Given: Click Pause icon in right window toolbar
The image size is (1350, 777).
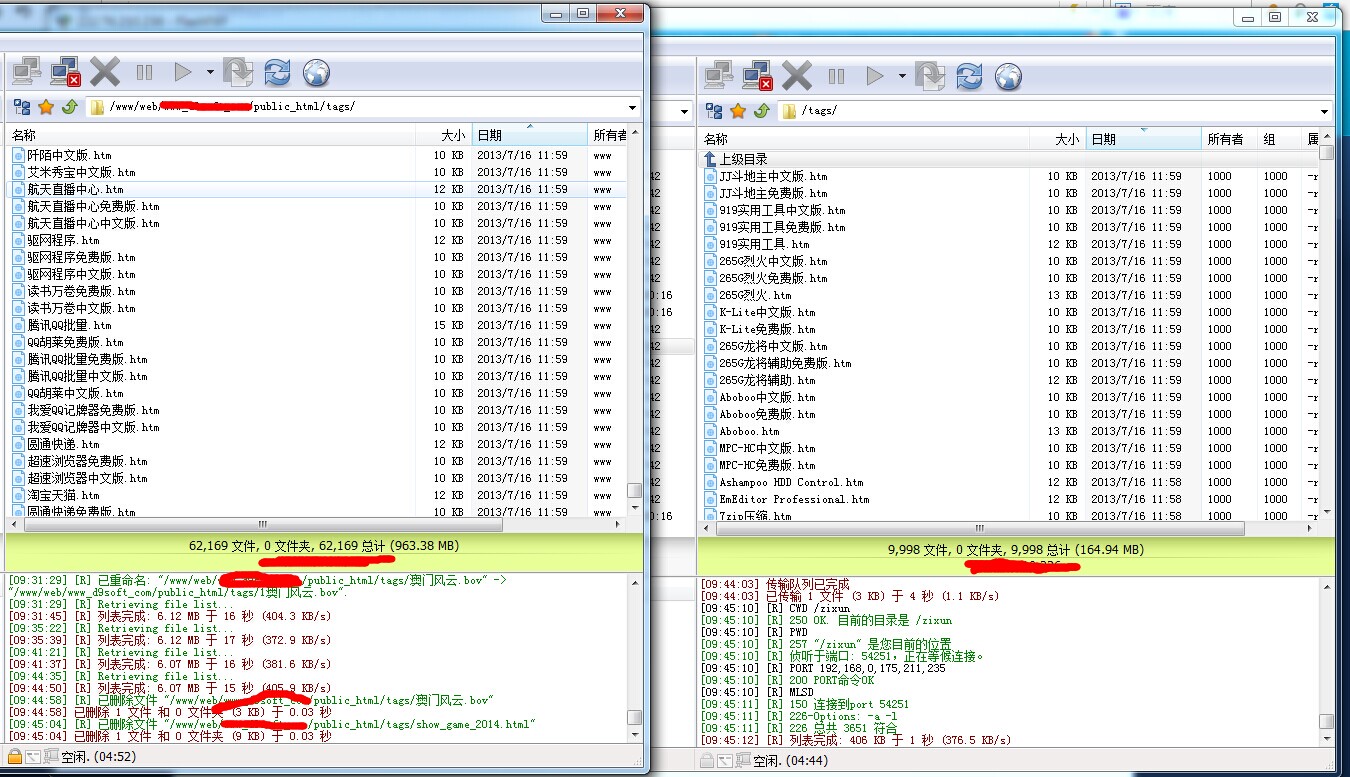Looking at the screenshot, I should [x=836, y=76].
